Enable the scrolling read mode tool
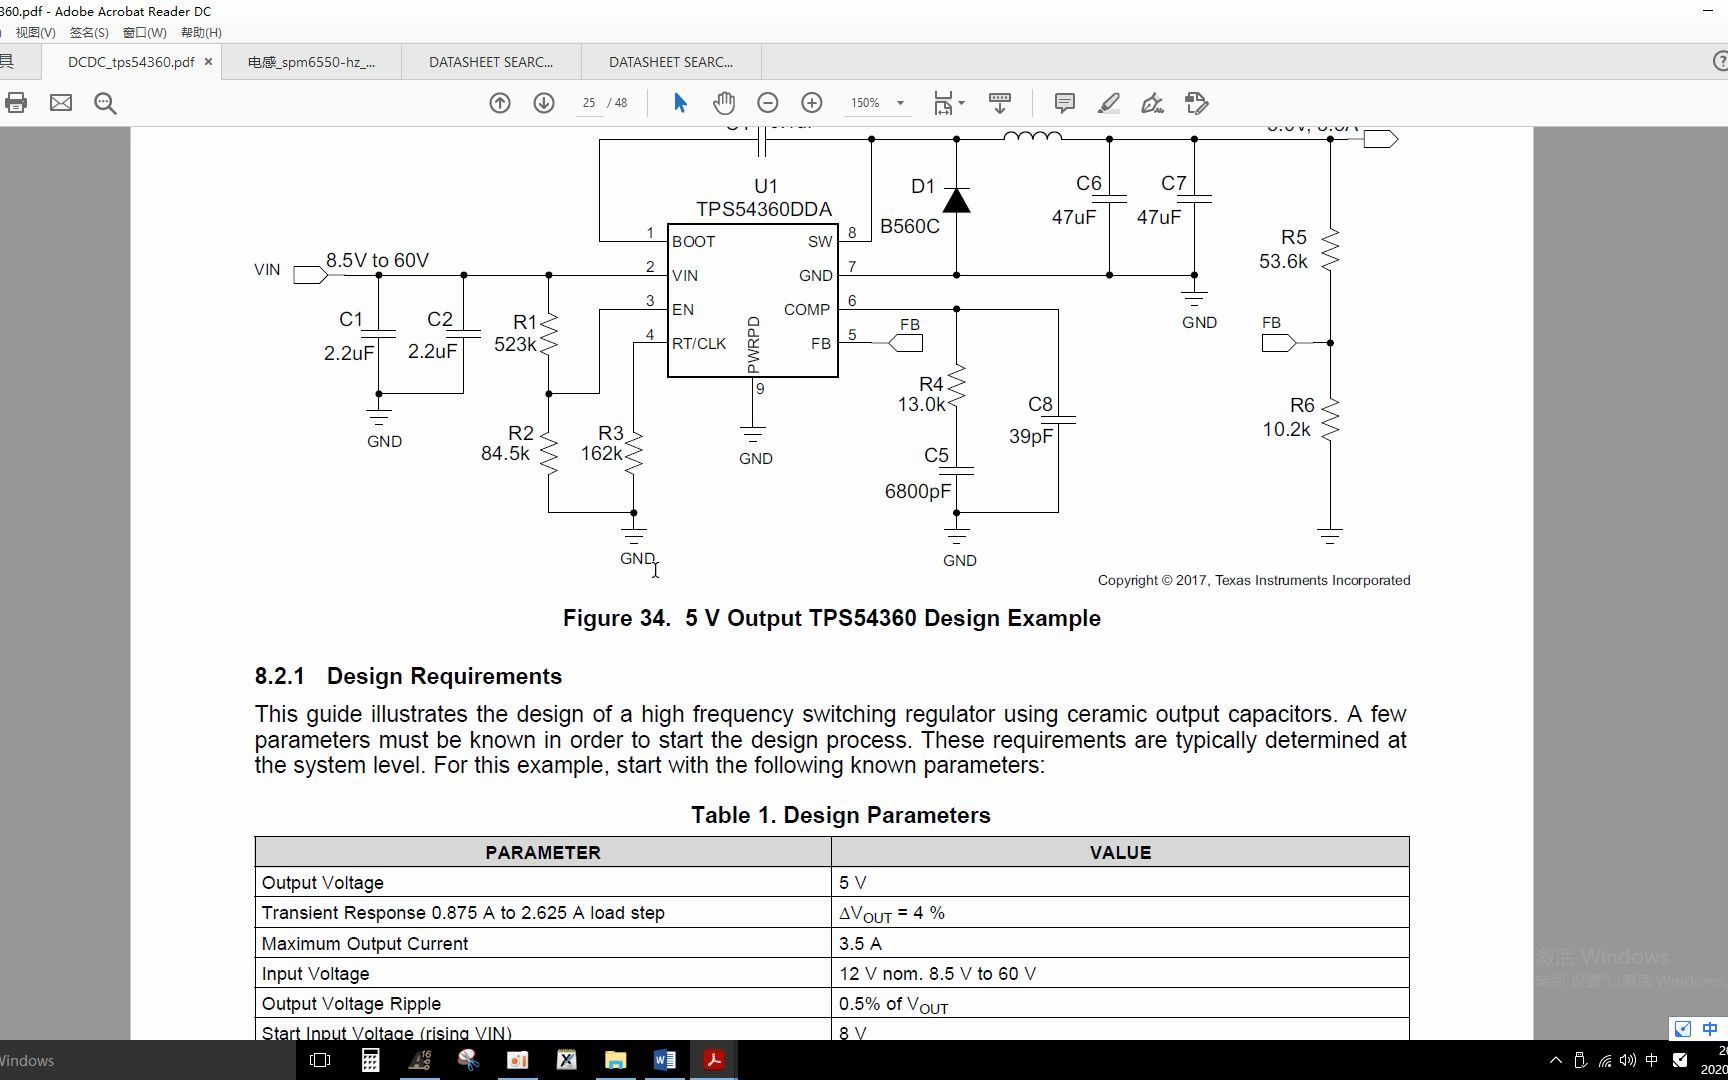This screenshot has width=1728, height=1080. coord(1000,103)
